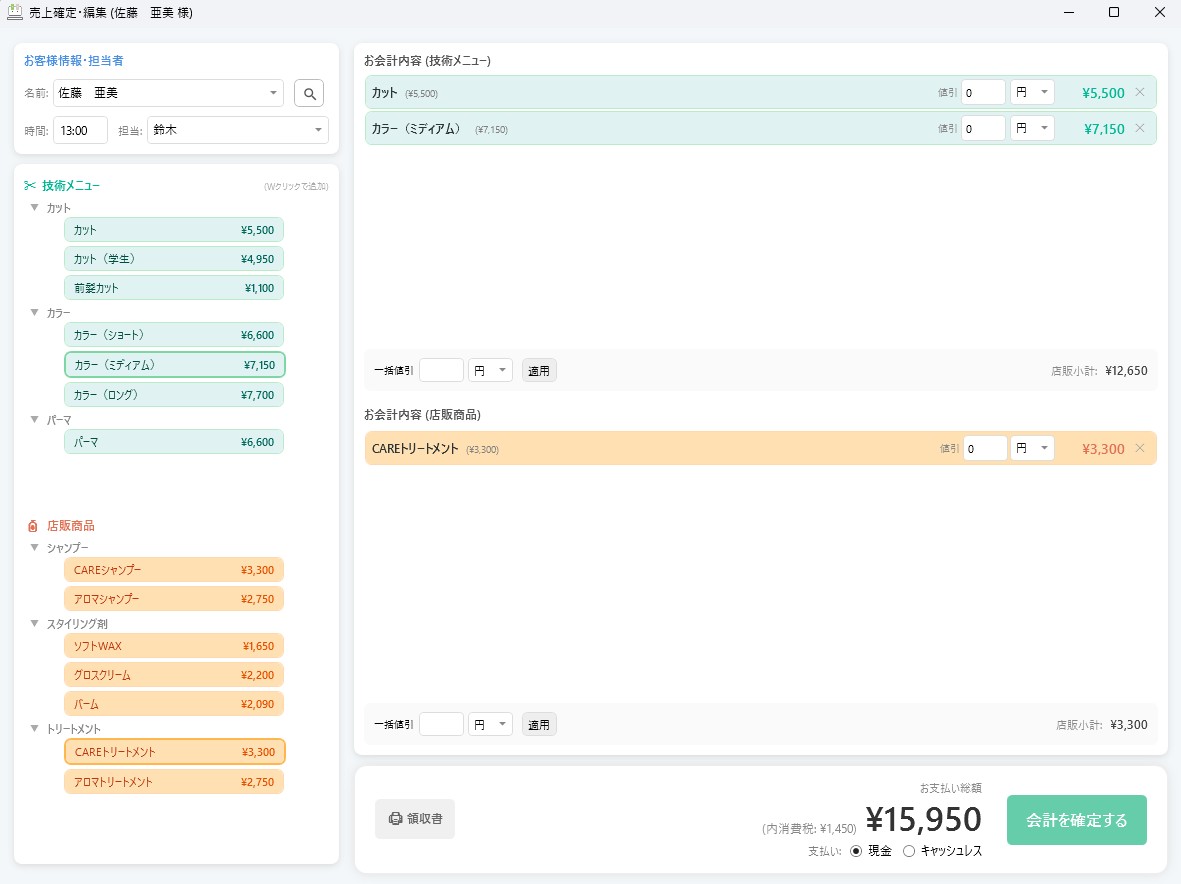Collapse the トリートメント category

coord(35,729)
